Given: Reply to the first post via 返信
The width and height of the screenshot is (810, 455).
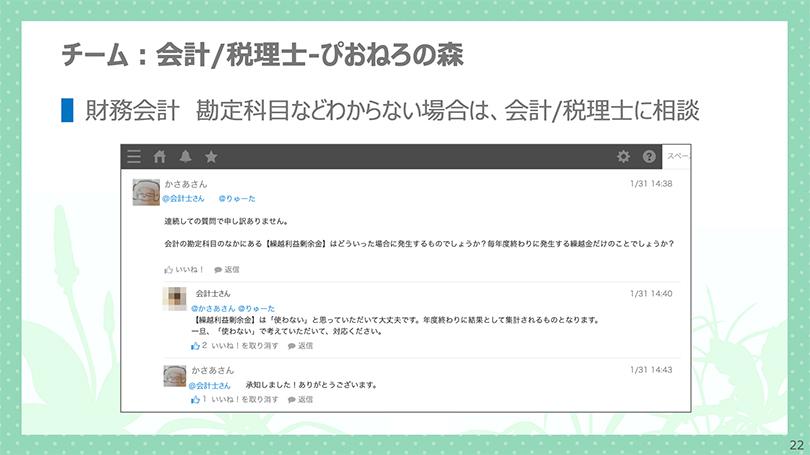Looking at the screenshot, I should coord(226,269).
